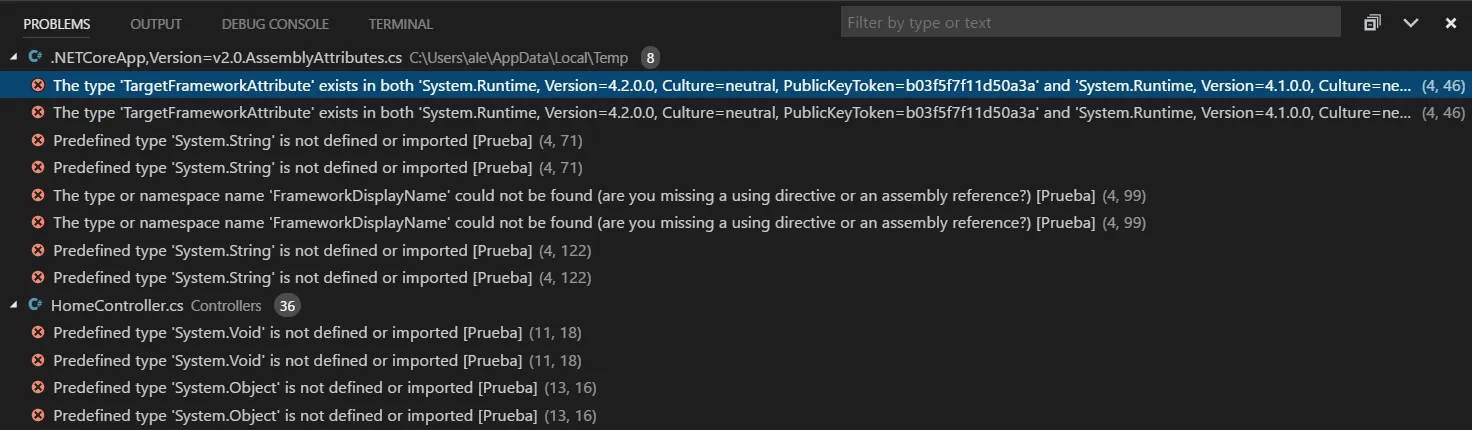The height and width of the screenshot is (430, 1472).
Task: Collapse the HomeController.cs problems group
Action: (14, 305)
